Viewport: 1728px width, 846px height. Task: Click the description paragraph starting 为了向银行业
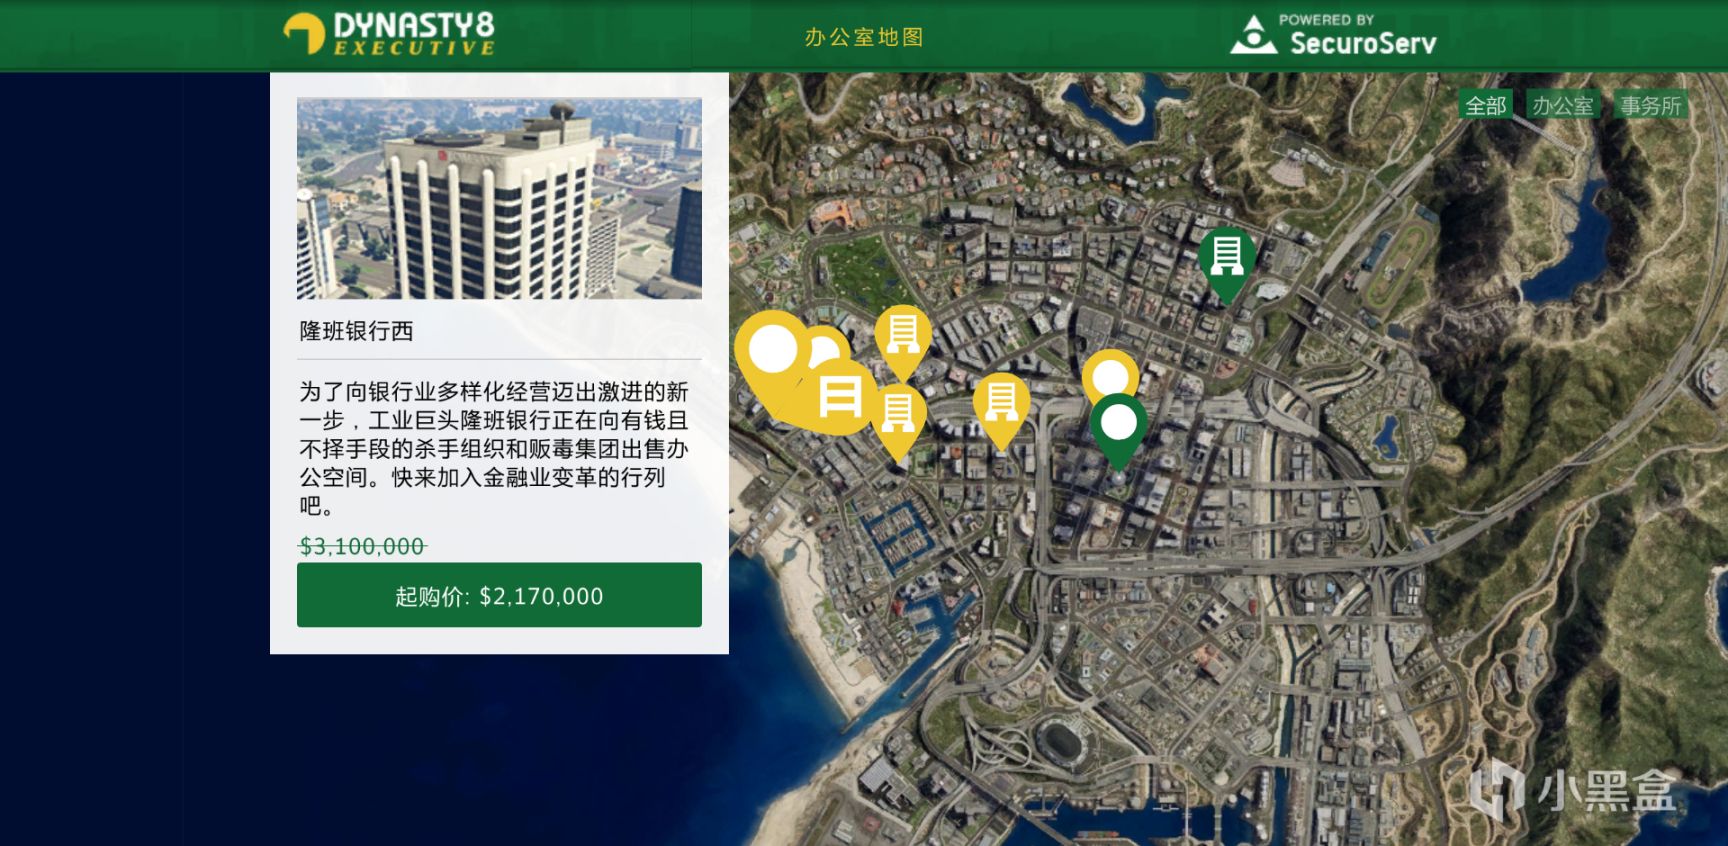point(496,448)
